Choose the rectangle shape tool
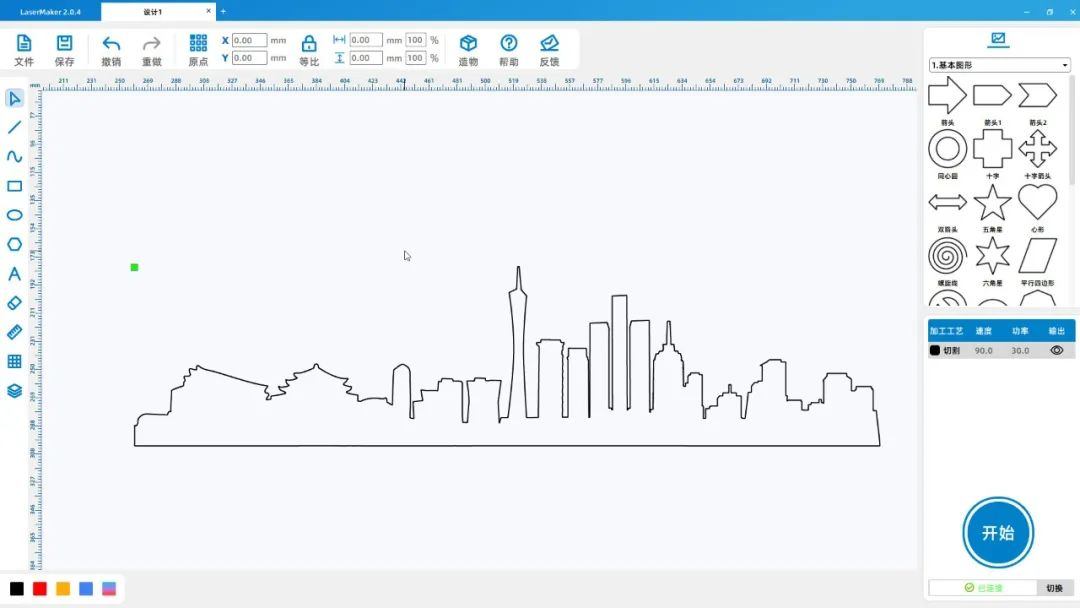Viewport: 1080px width, 608px height. (15, 186)
